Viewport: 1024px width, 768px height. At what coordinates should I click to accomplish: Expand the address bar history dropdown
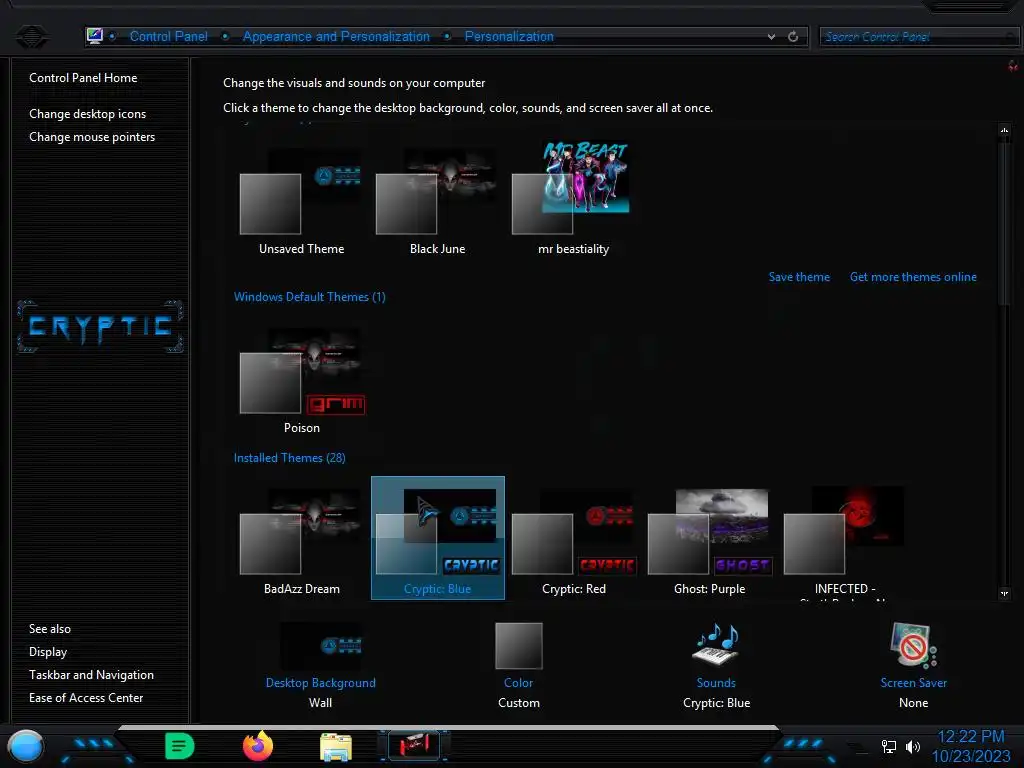[771, 37]
